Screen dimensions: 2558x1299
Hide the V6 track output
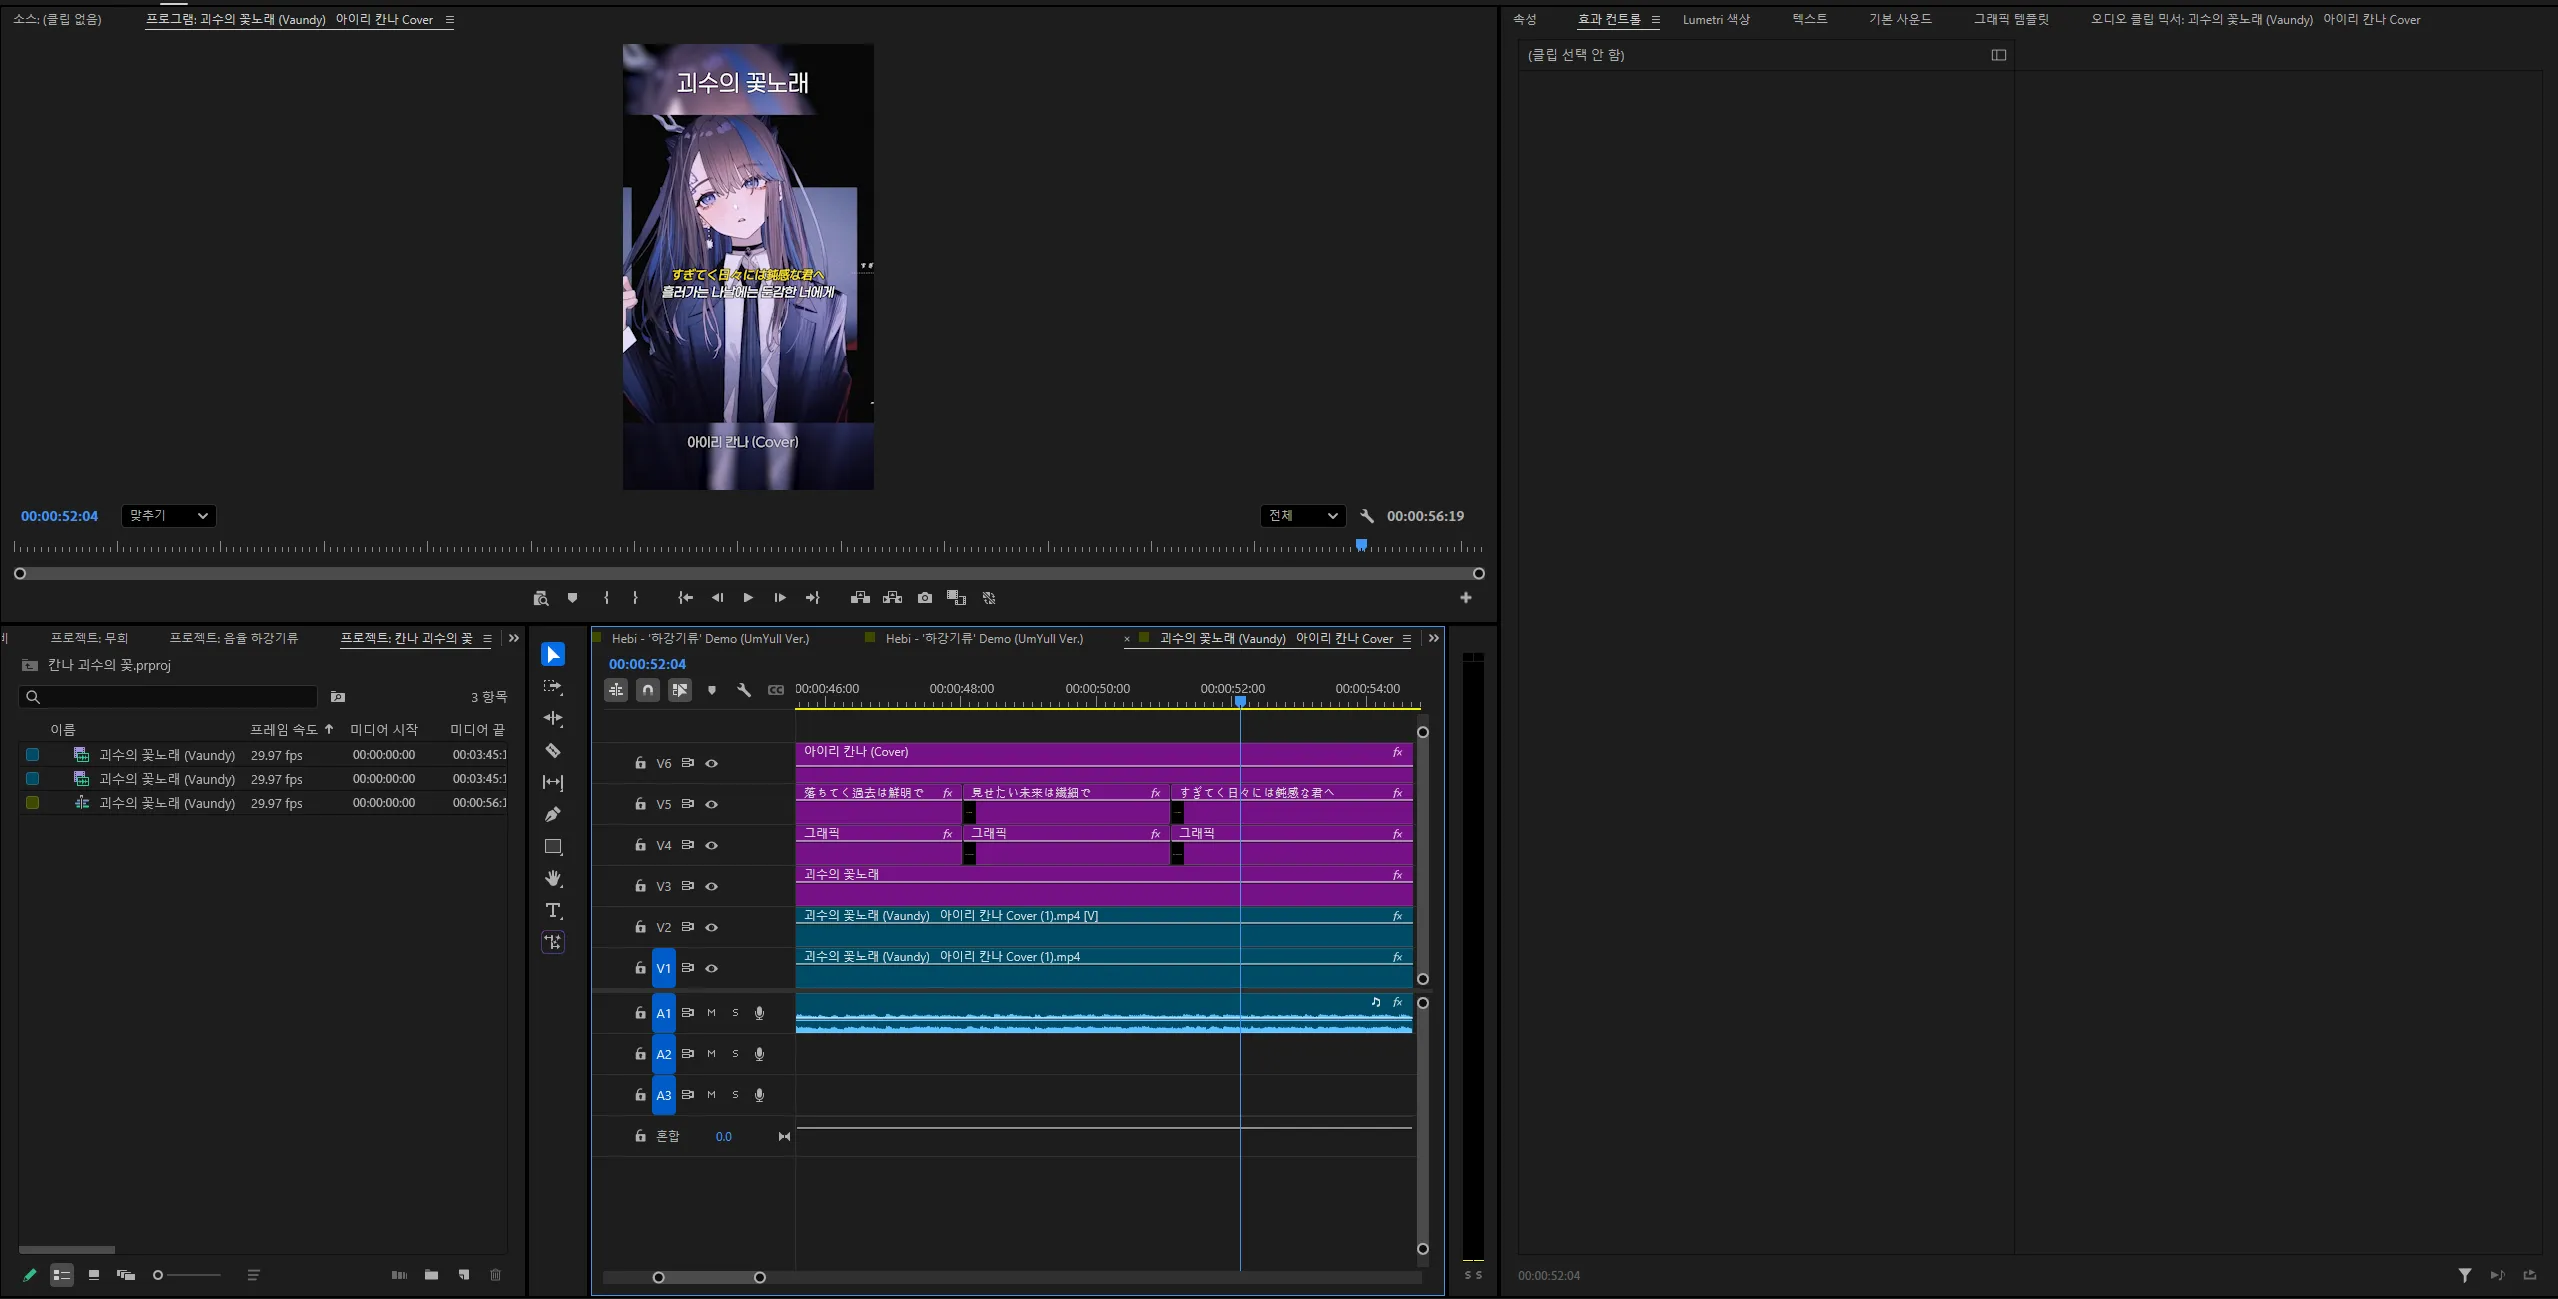tap(712, 763)
